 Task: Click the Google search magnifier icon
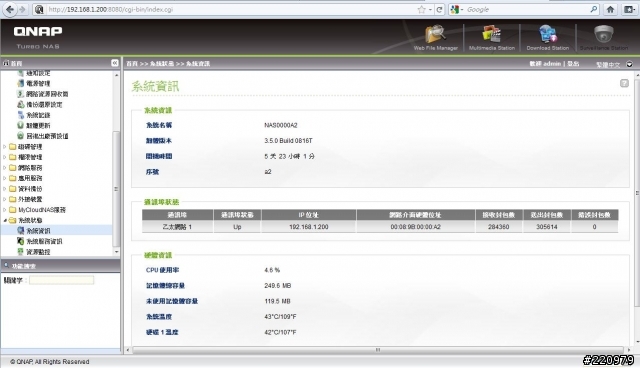tap(593, 9)
